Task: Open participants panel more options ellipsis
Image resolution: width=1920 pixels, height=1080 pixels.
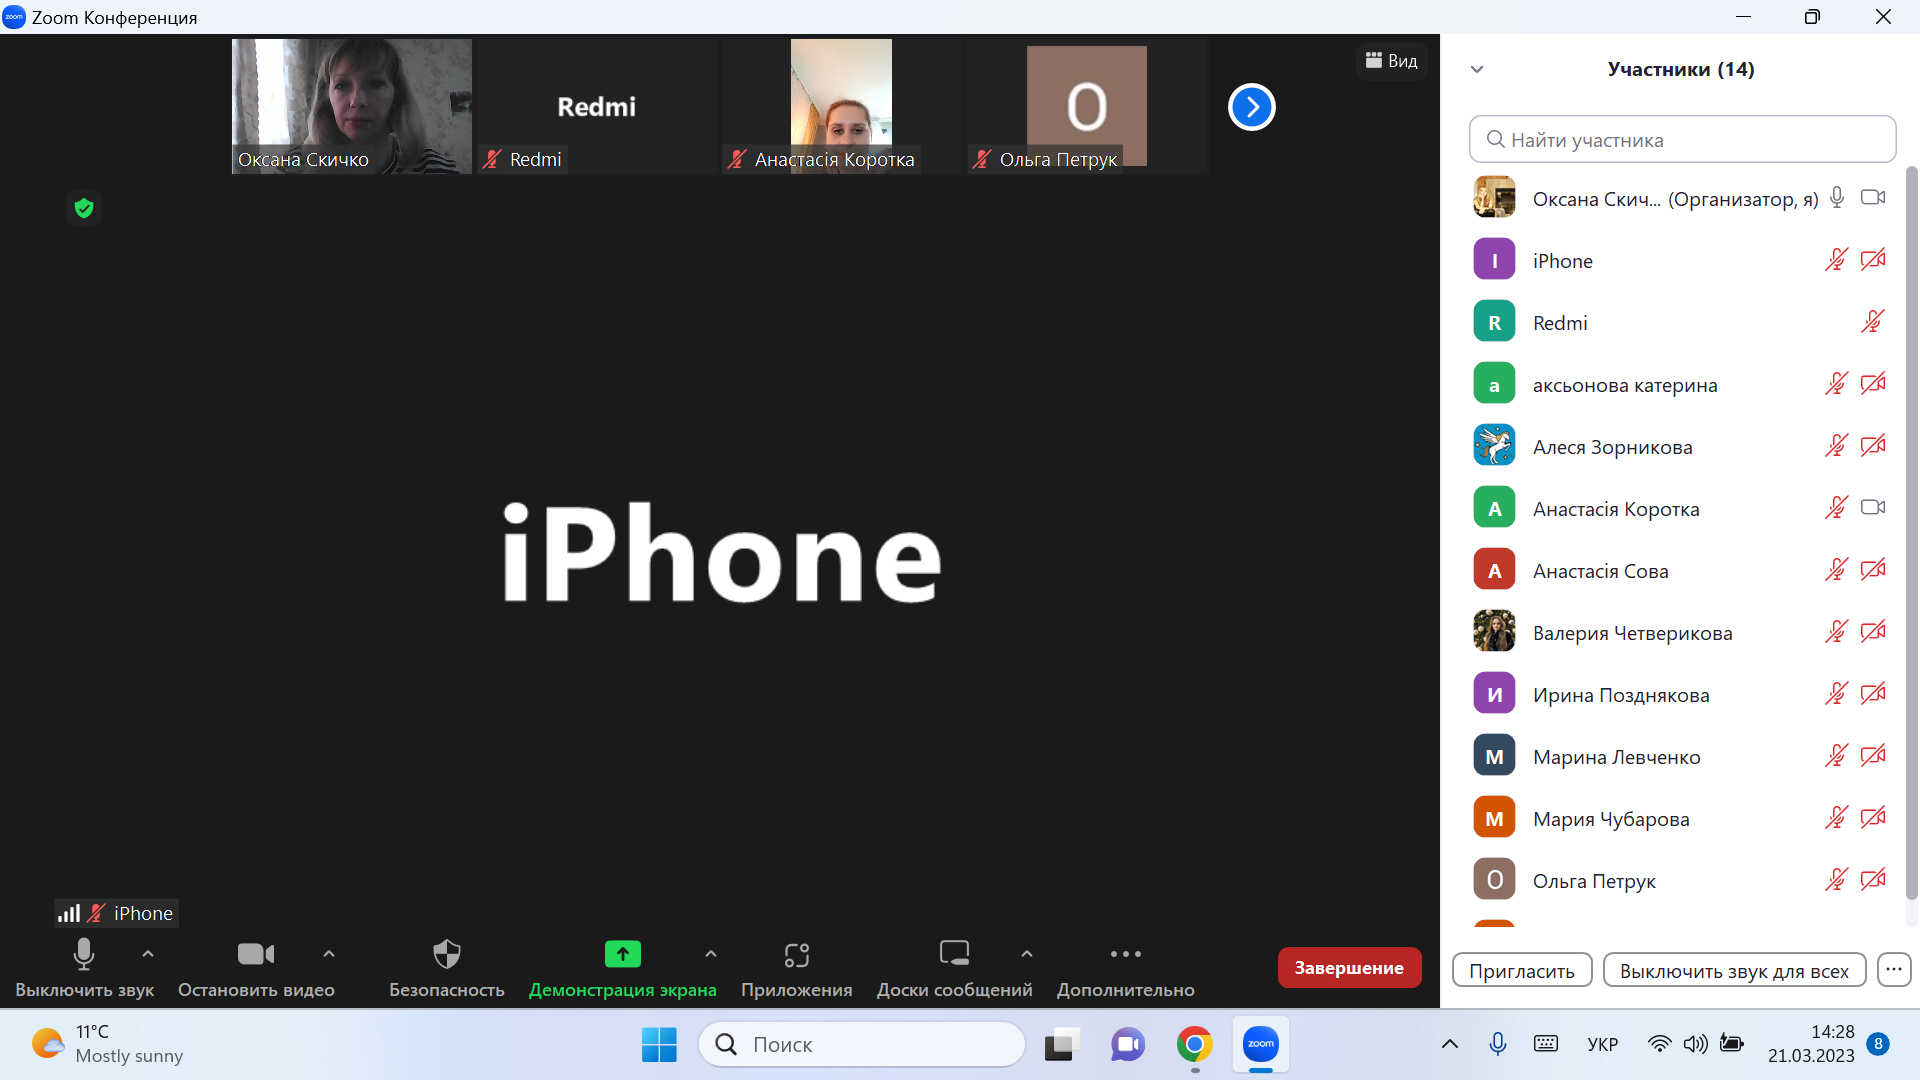Action: point(1894,969)
